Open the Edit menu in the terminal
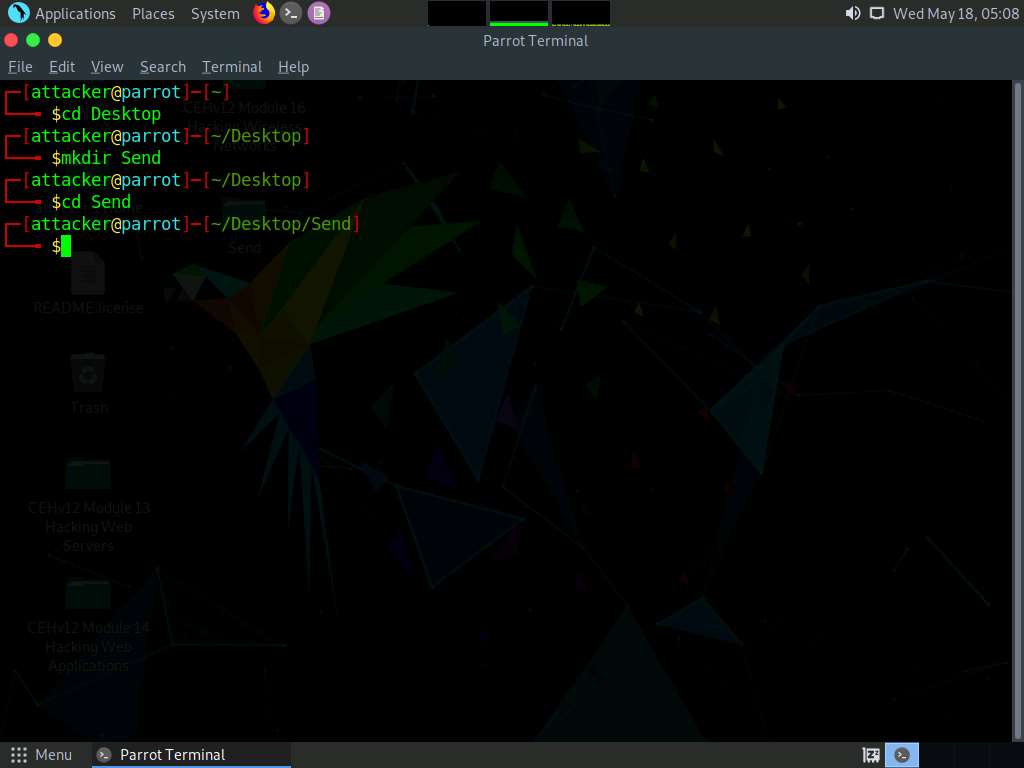This screenshot has width=1024, height=768. 62,67
